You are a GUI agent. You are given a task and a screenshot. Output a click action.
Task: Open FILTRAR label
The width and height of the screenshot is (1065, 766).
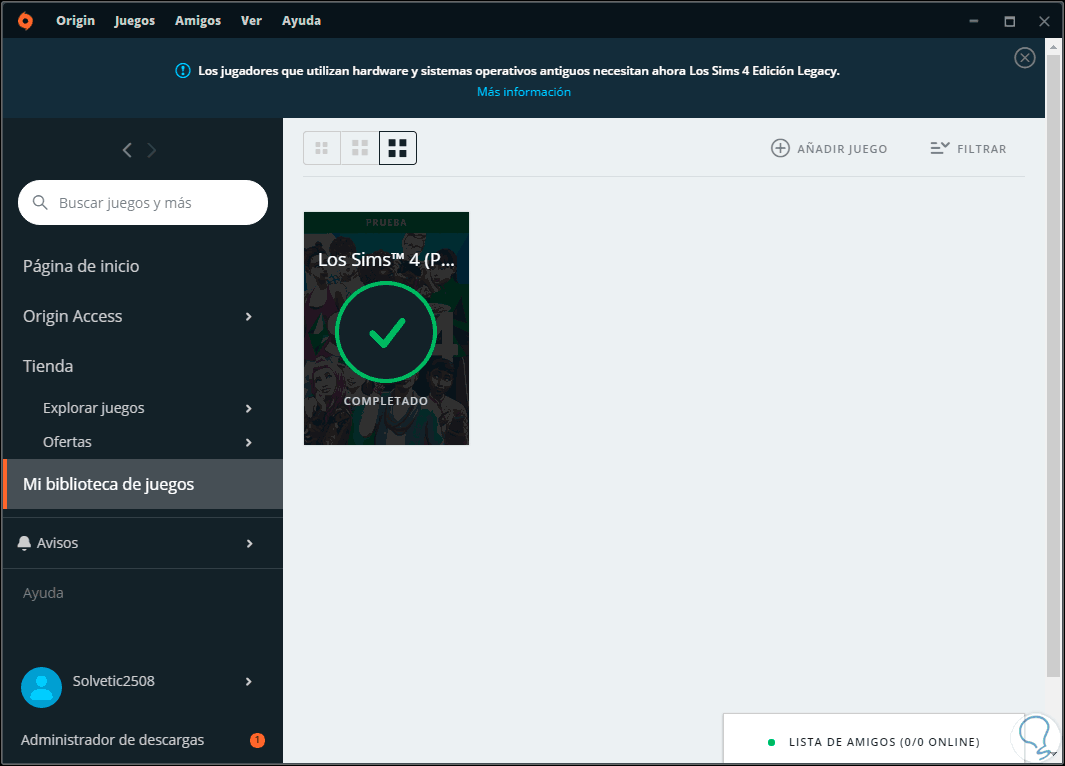[981, 149]
